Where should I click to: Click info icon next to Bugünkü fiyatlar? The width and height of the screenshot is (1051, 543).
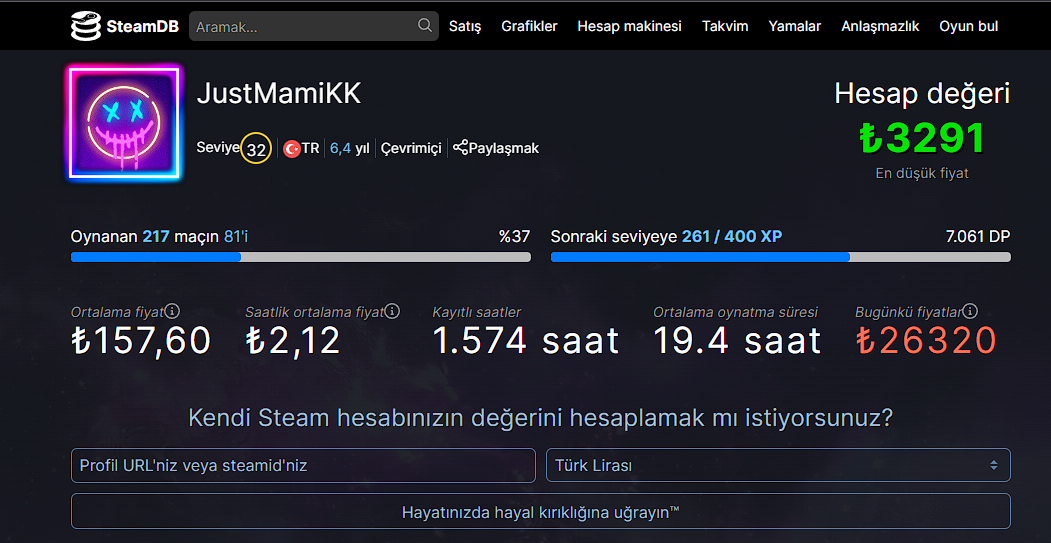[x=971, y=311]
